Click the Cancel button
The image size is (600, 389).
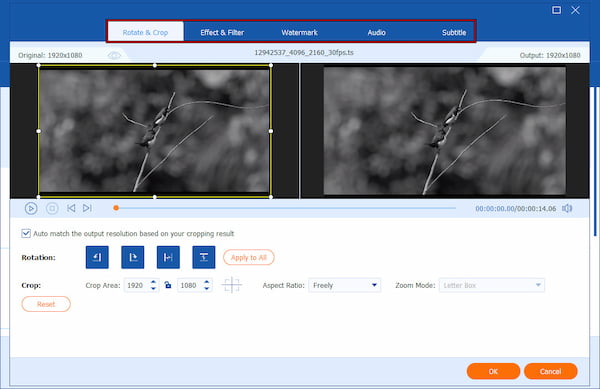tap(550, 371)
